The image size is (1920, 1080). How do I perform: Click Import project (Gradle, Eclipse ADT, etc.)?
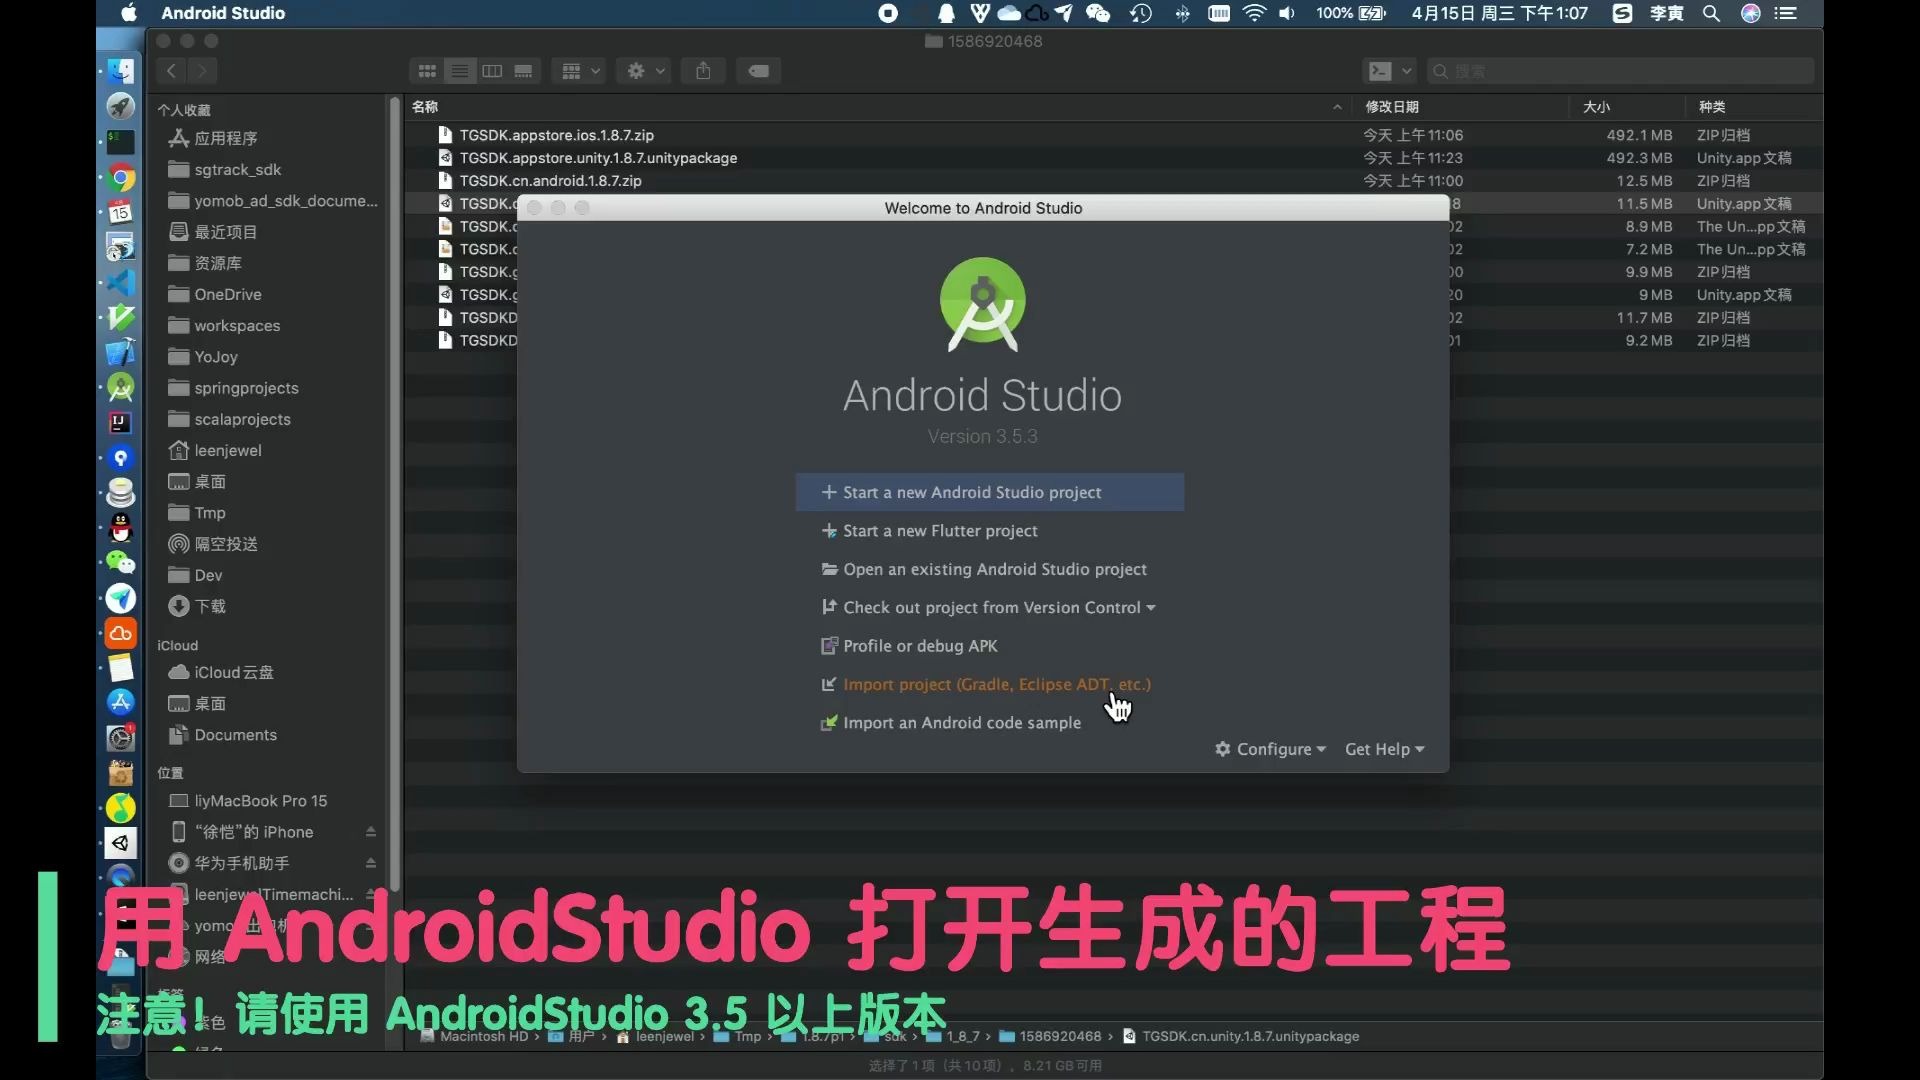click(x=986, y=685)
